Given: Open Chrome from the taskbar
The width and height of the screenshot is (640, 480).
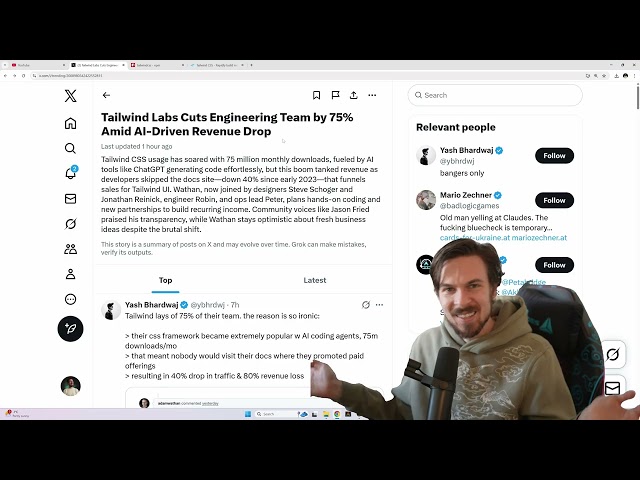Looking at the screenshot, I should [x=337, y=414].
